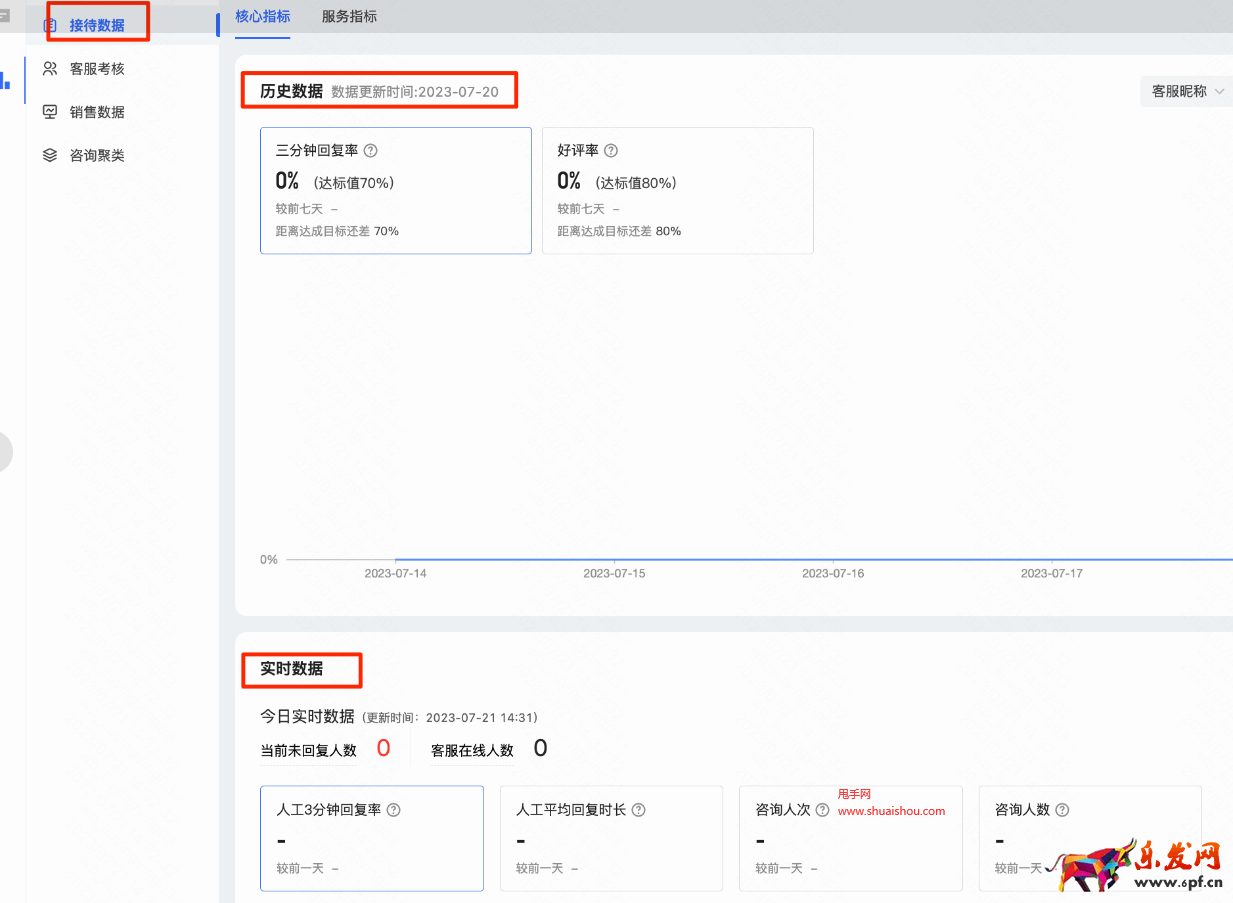Click 距离达成目标还差 80% text
The height and width of the screenshot is (903, 1233).
[x=619, y=231]
